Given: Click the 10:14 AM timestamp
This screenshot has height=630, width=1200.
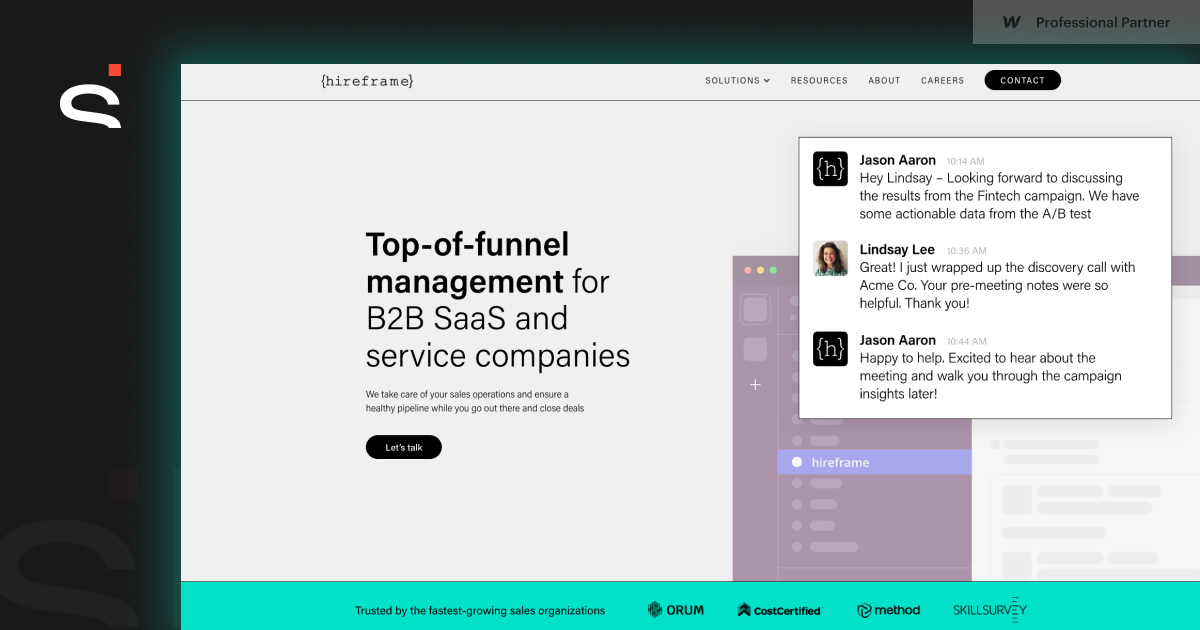Looking at the screenshot, I should click(x=965, y=161).
